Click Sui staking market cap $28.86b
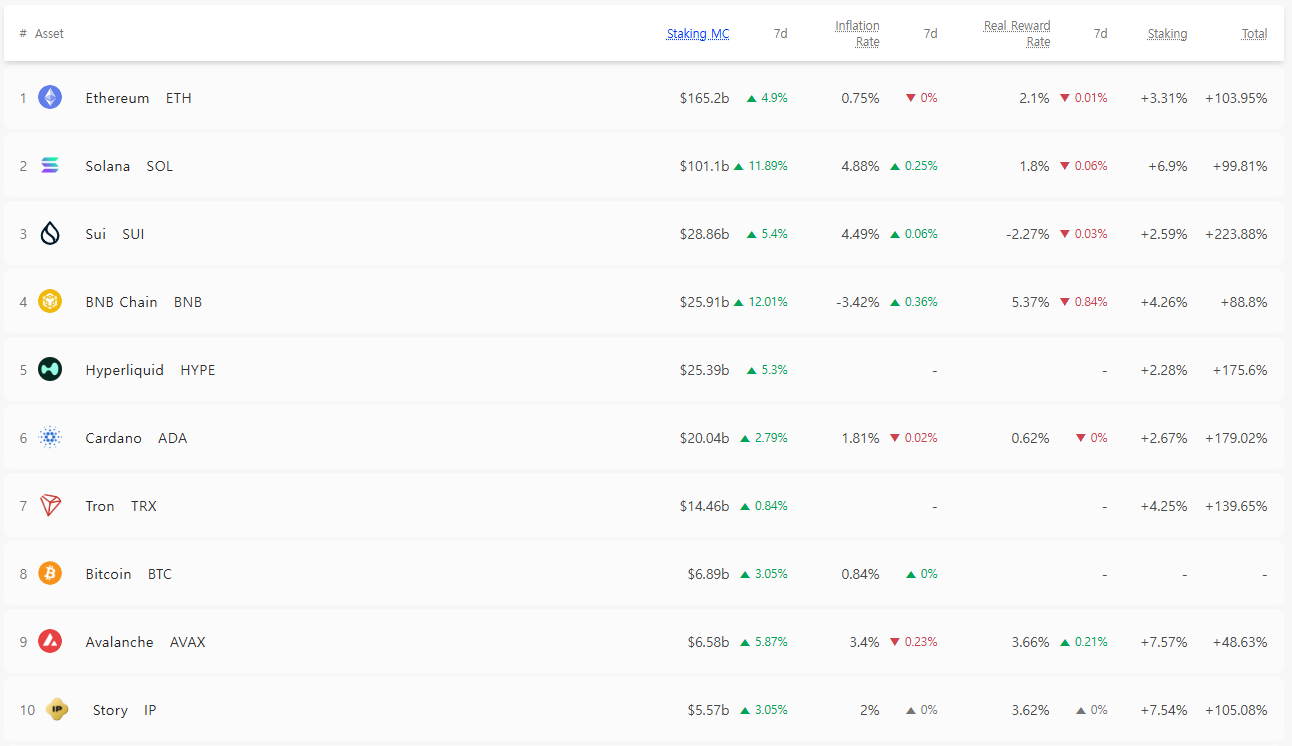 705,234
